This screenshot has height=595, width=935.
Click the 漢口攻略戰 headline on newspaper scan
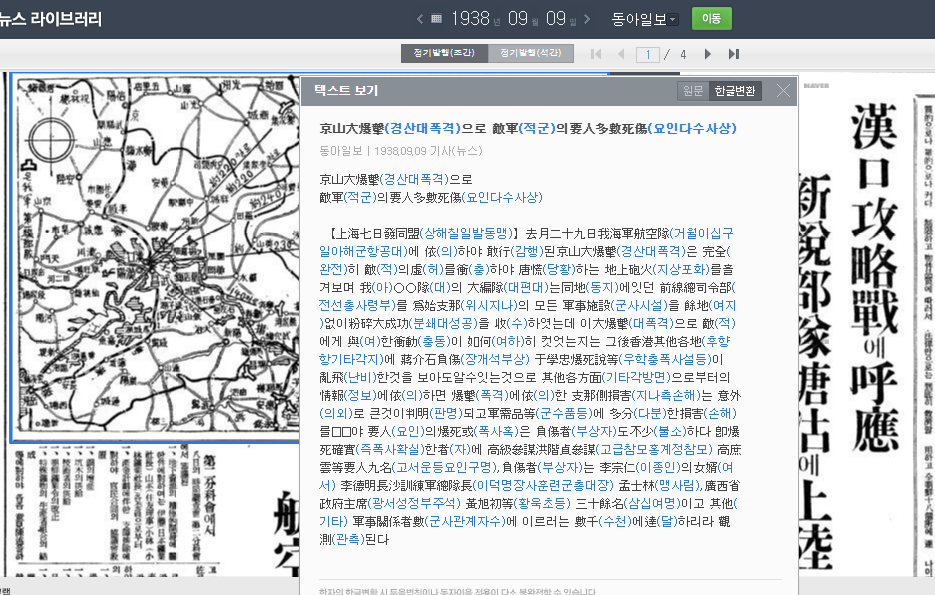(x=874, y=277)
